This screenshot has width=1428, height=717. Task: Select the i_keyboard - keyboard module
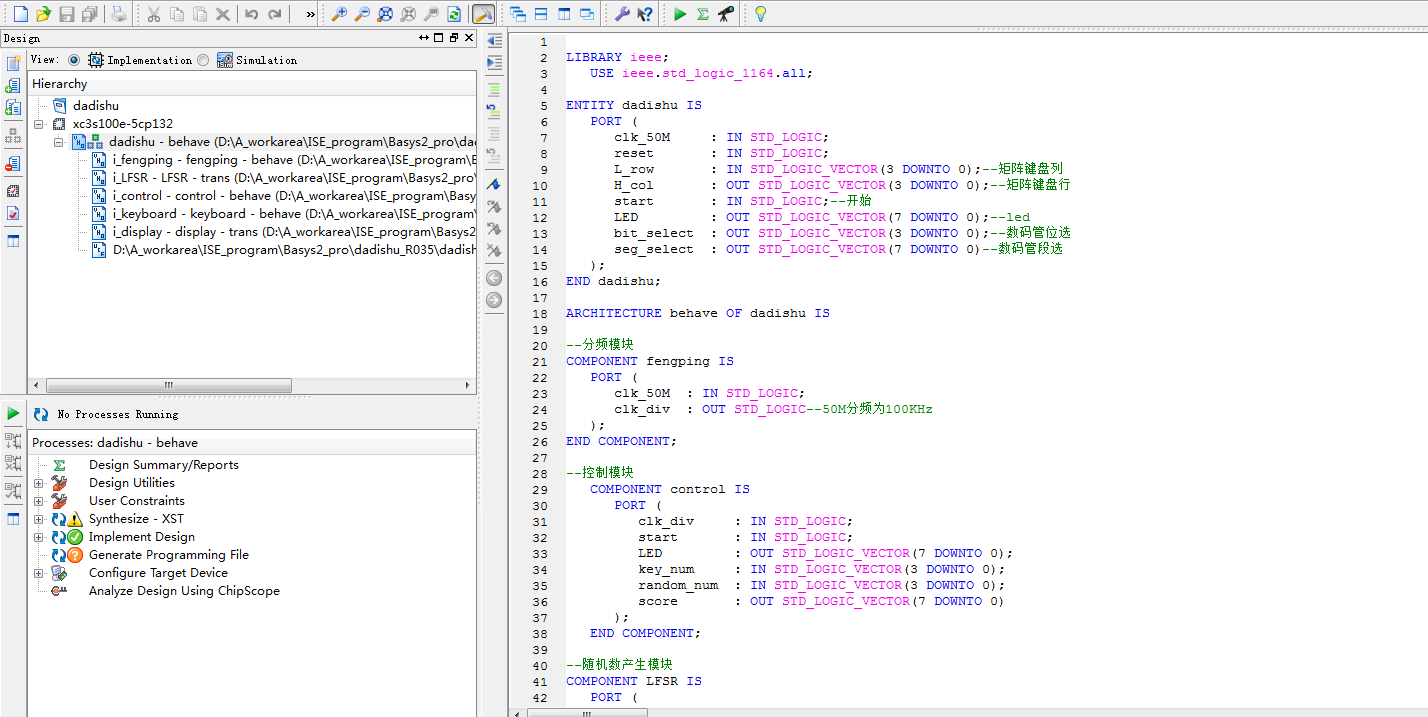point(283,214)
